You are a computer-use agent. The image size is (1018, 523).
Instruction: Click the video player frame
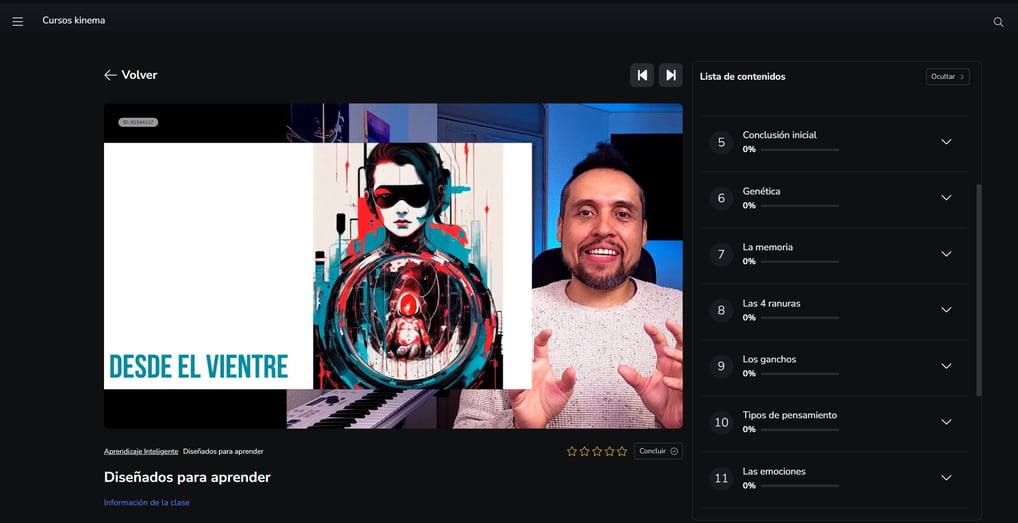click(x=393, y=266)
